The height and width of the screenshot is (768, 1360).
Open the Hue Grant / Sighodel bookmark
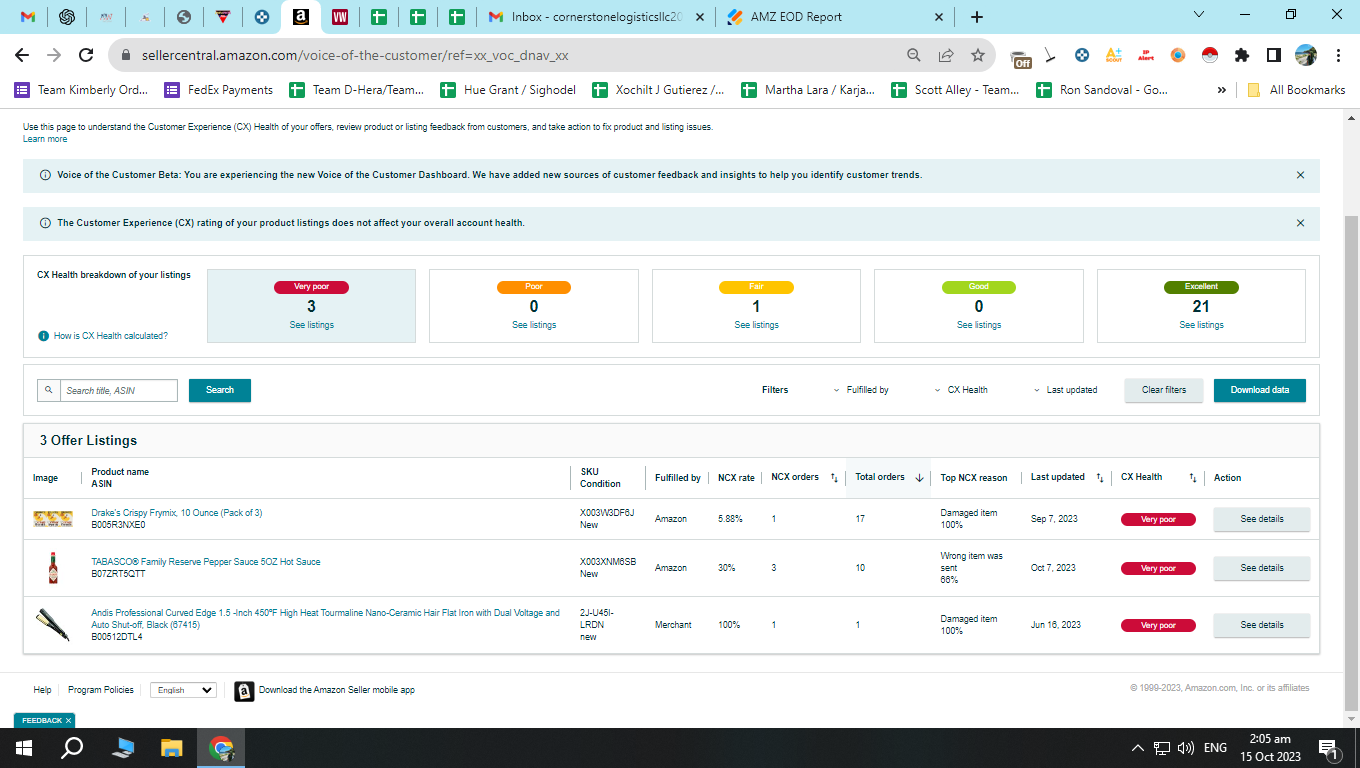pos(508,90)
